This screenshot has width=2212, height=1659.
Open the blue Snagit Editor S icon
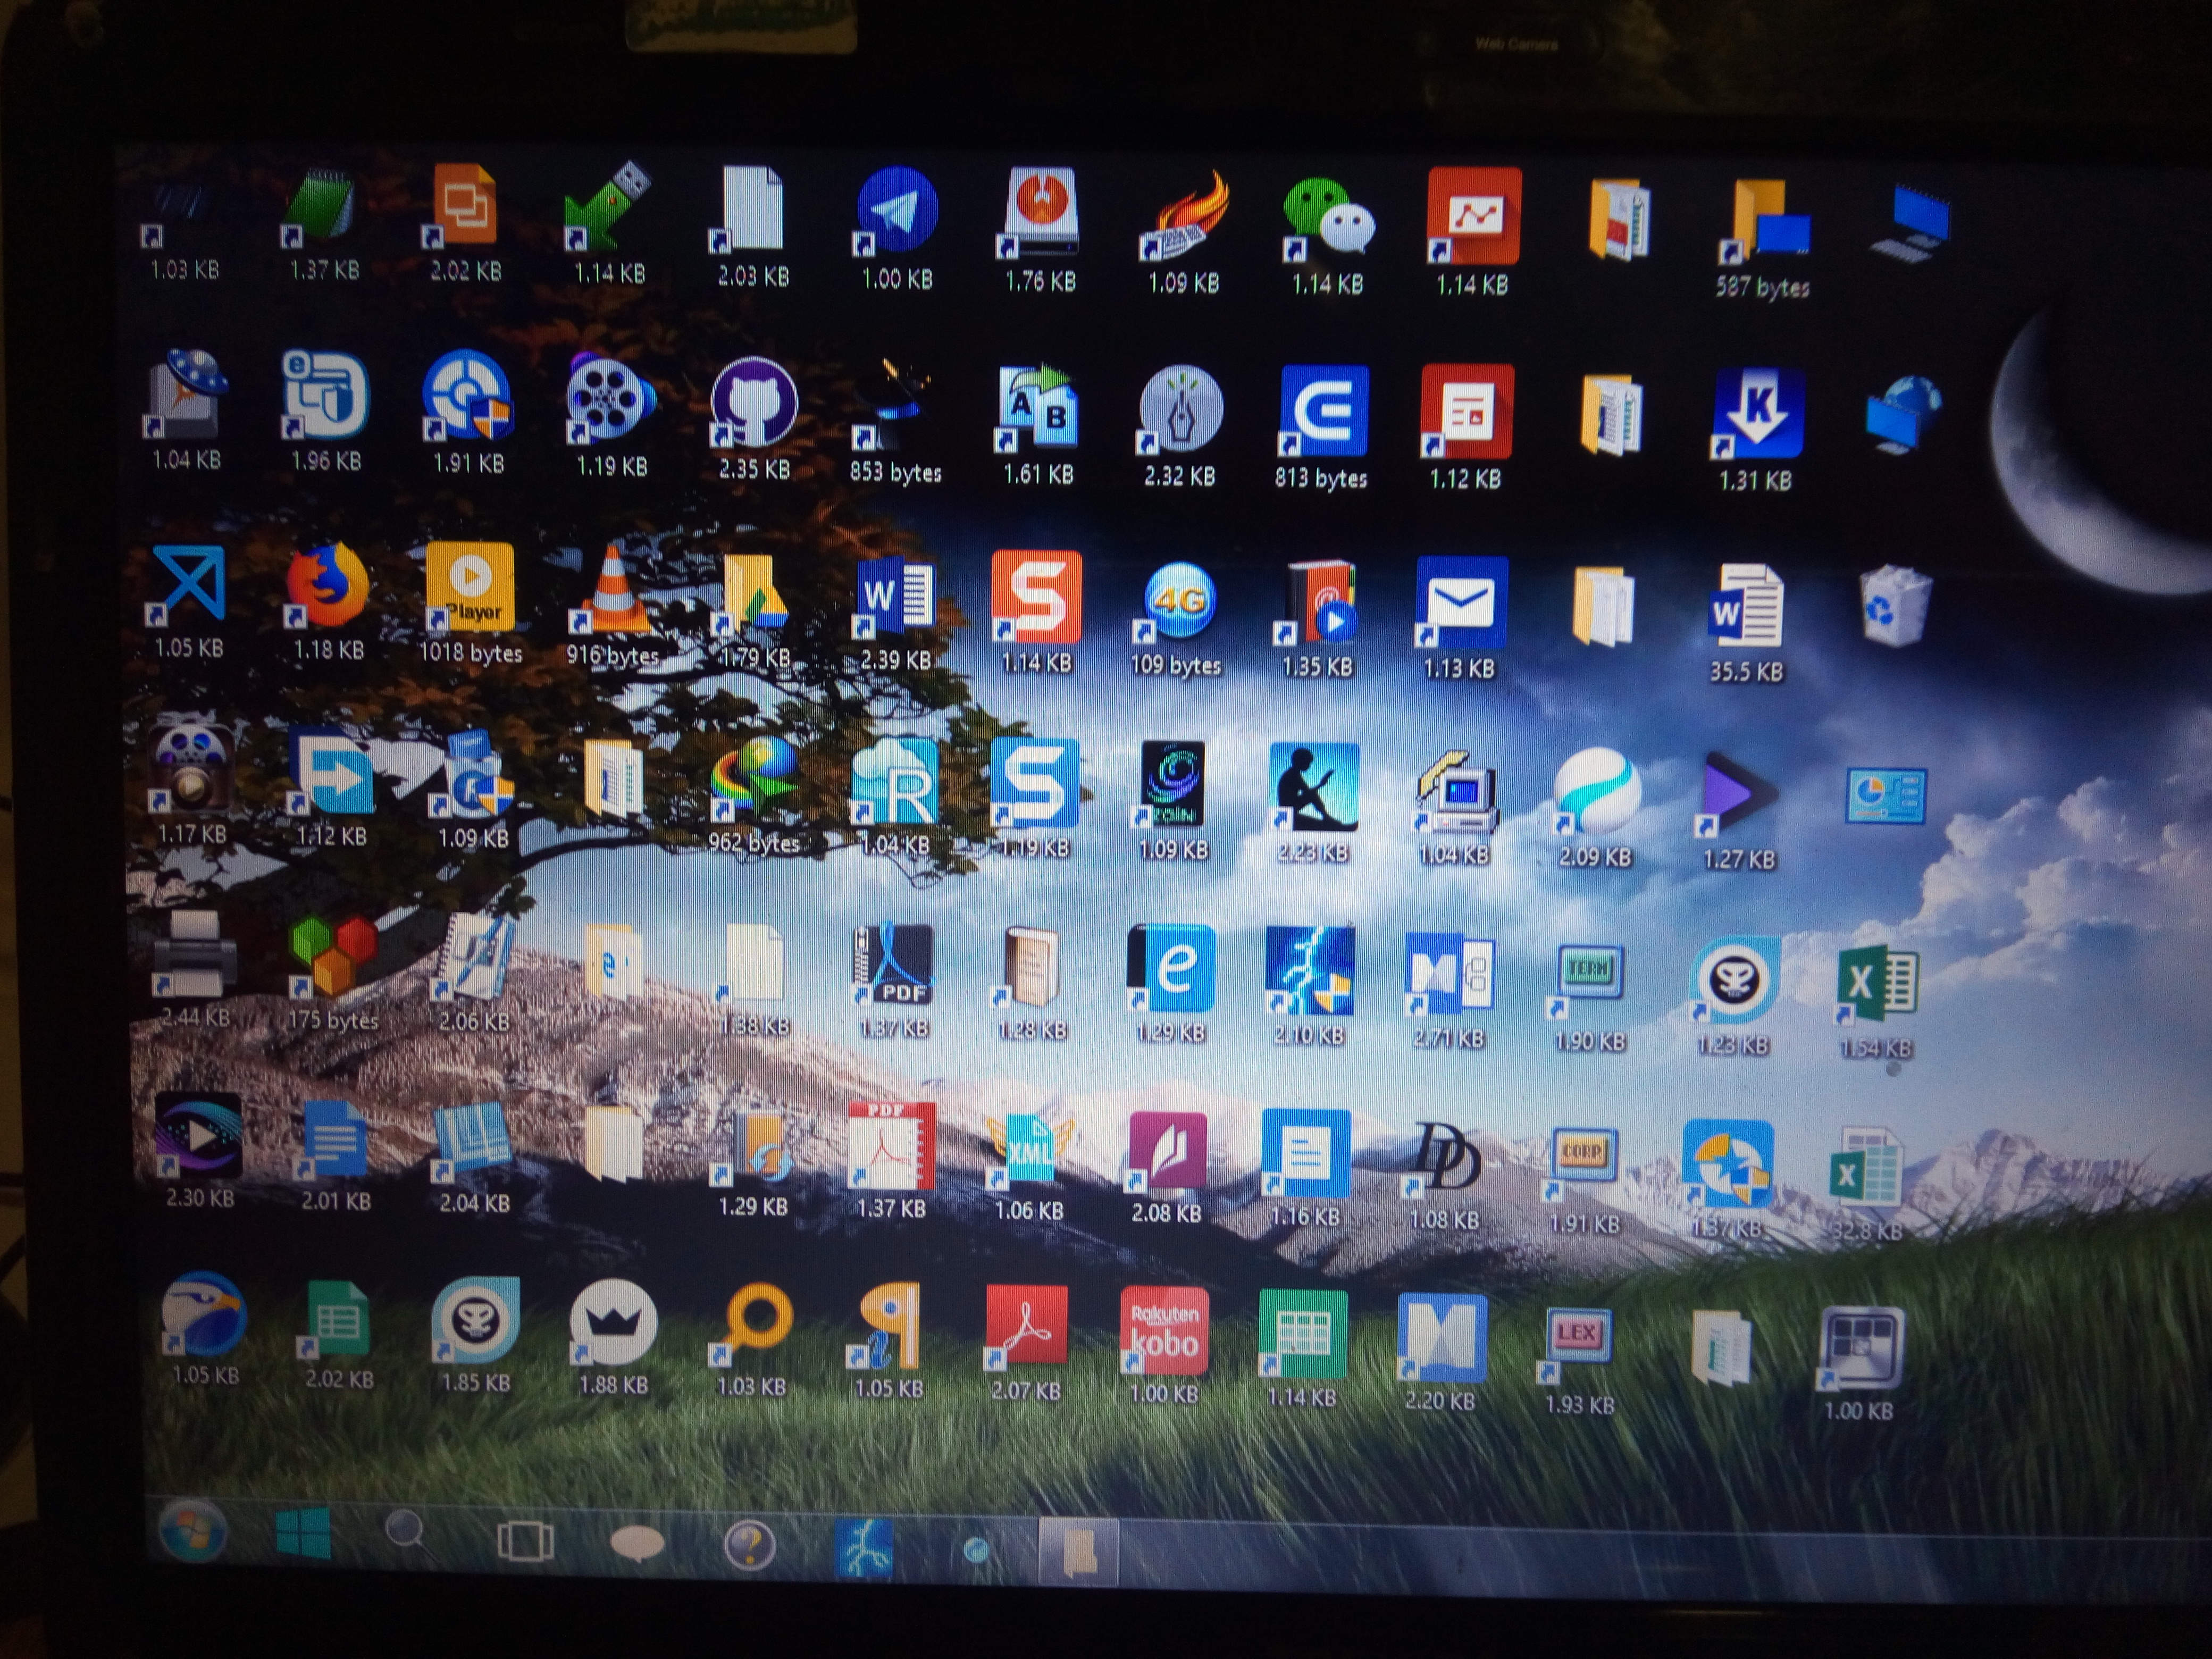coord(1035,784)
